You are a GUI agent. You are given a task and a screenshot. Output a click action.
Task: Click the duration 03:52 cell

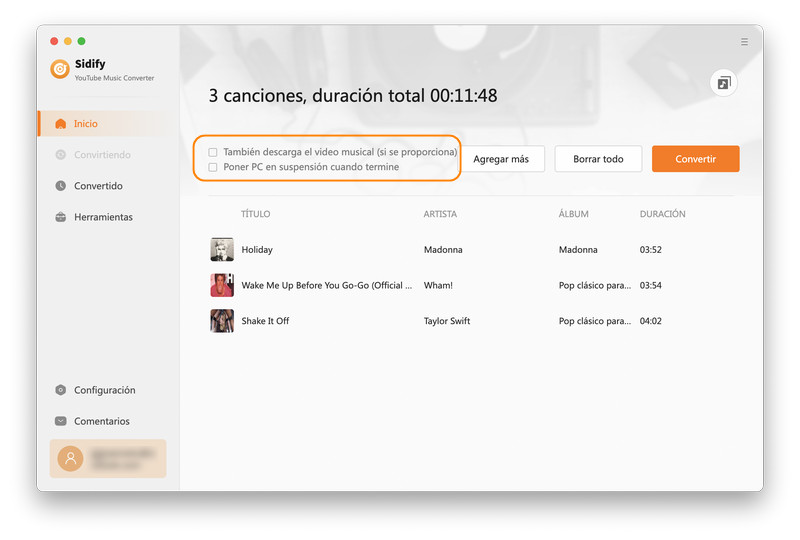(651, 250)
